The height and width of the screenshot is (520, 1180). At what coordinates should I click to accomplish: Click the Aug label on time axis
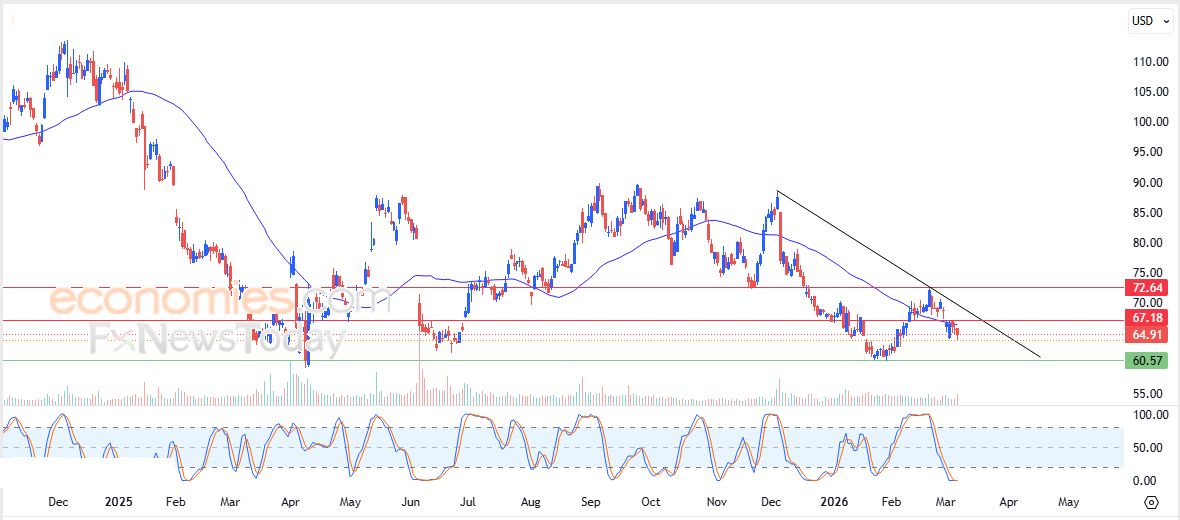coord(531,501)
